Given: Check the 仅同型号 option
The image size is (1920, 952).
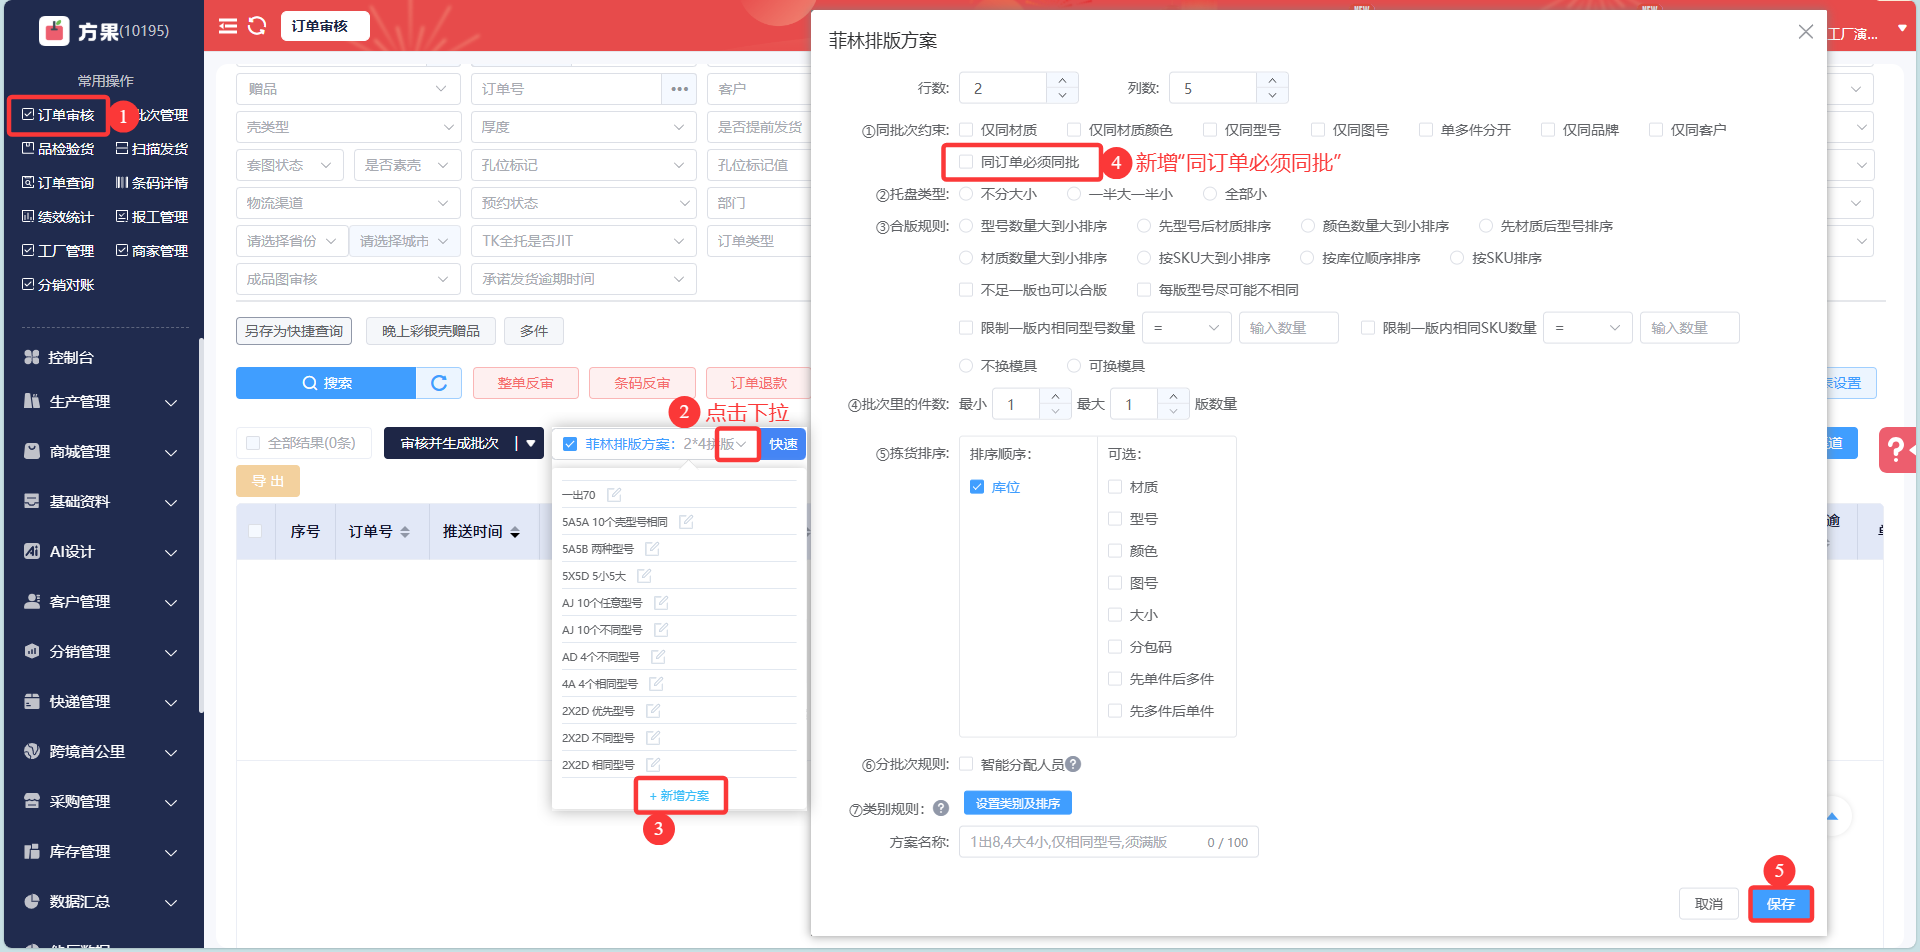Looking at the screenshot, I should tap(1210, 130).
